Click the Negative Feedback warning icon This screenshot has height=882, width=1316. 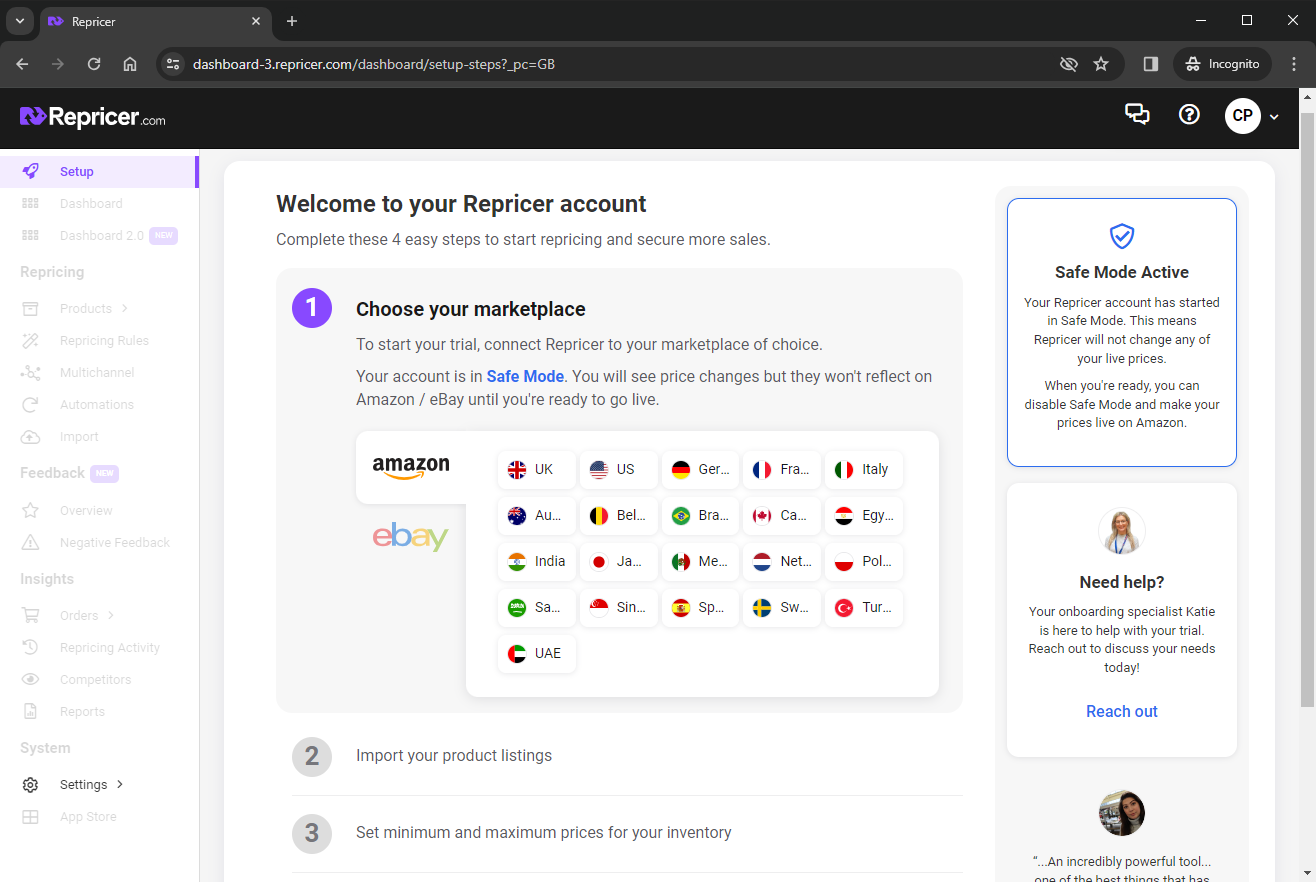click(31, 542)
